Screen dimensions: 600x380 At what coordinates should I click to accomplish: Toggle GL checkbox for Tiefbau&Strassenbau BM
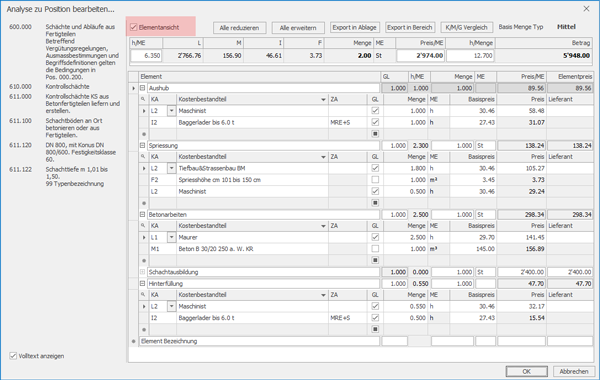click(375, 168)
